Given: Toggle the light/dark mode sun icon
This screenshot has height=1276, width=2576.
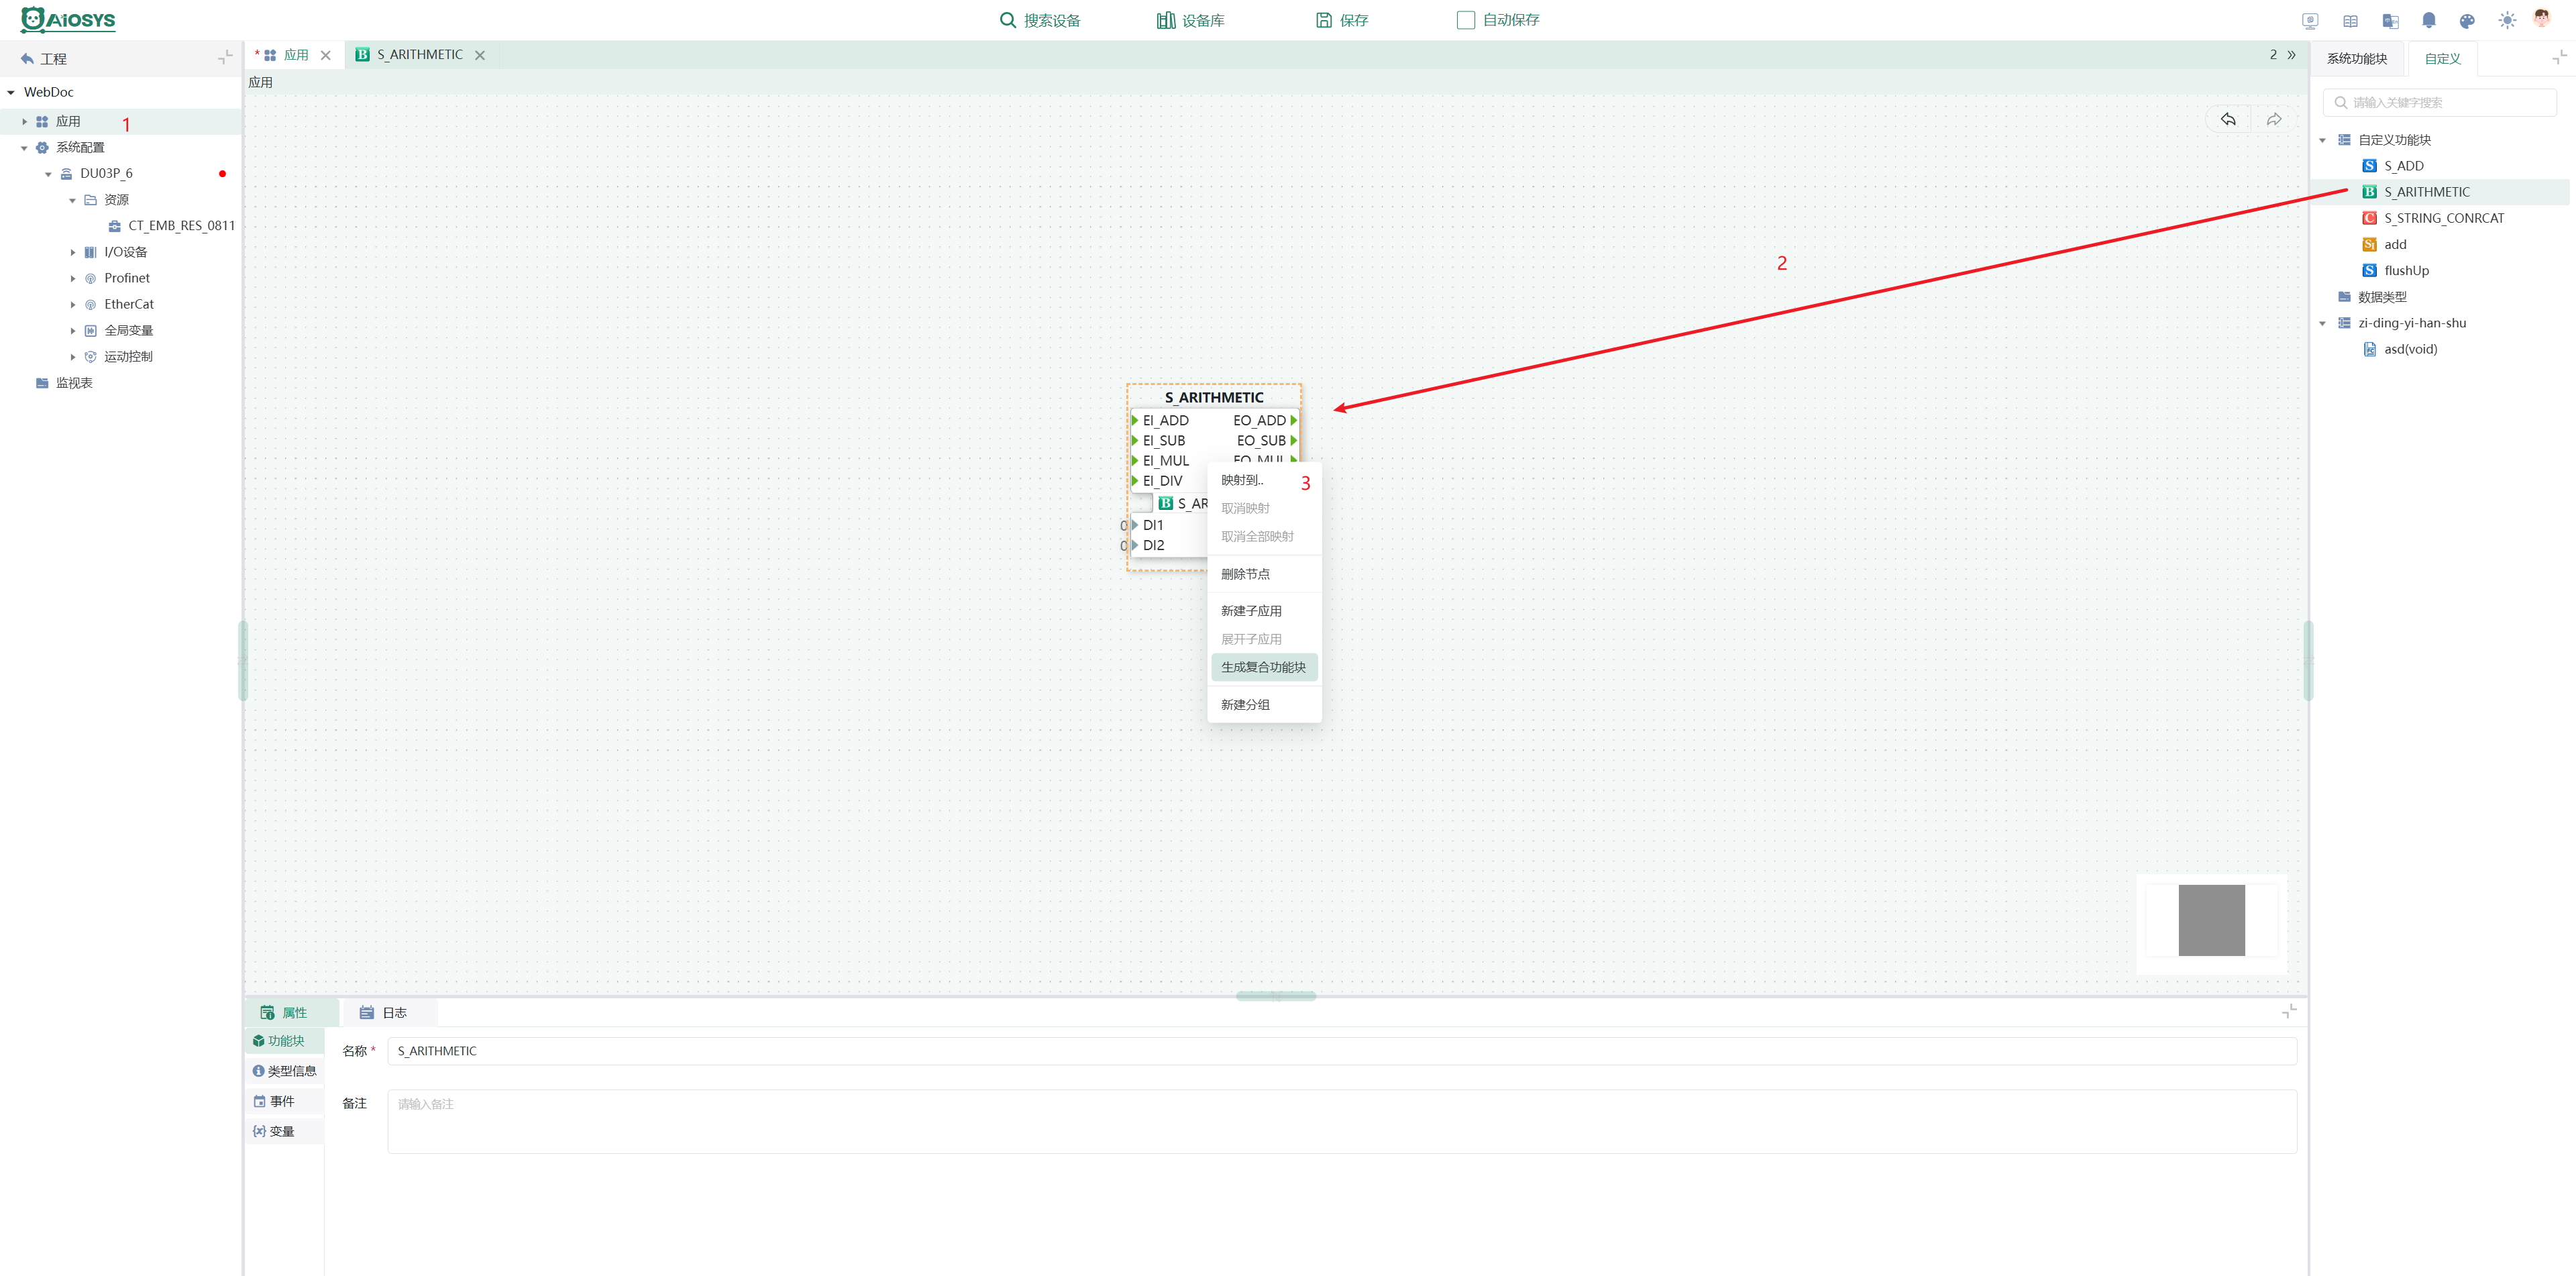Looking at the screenshot, I should tap(2507, 20).
